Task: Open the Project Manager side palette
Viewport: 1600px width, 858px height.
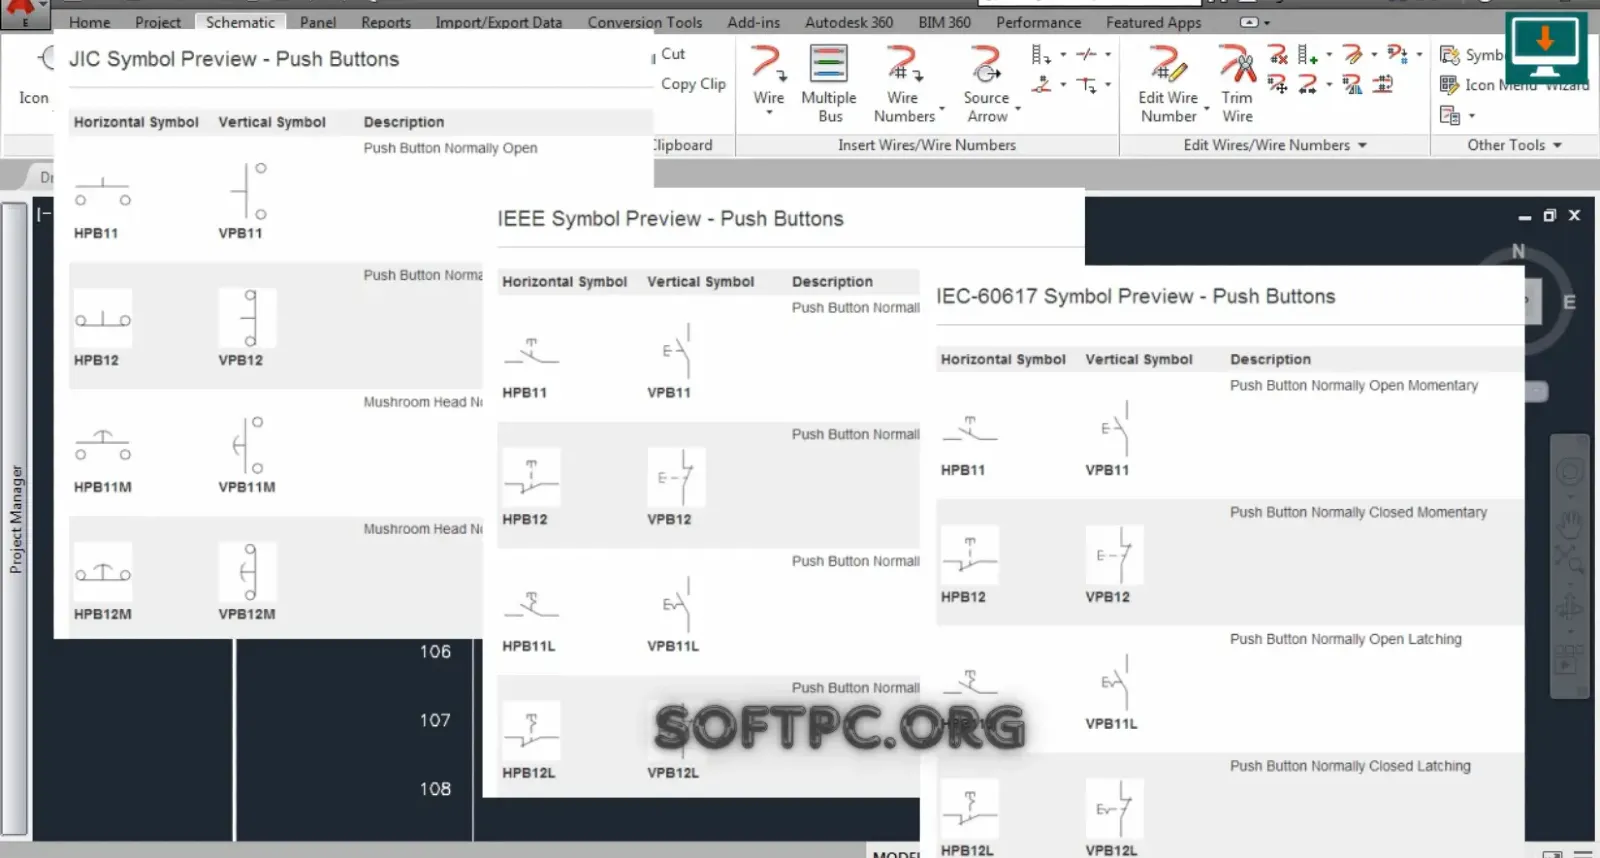Action: click(x=15, y=519)
